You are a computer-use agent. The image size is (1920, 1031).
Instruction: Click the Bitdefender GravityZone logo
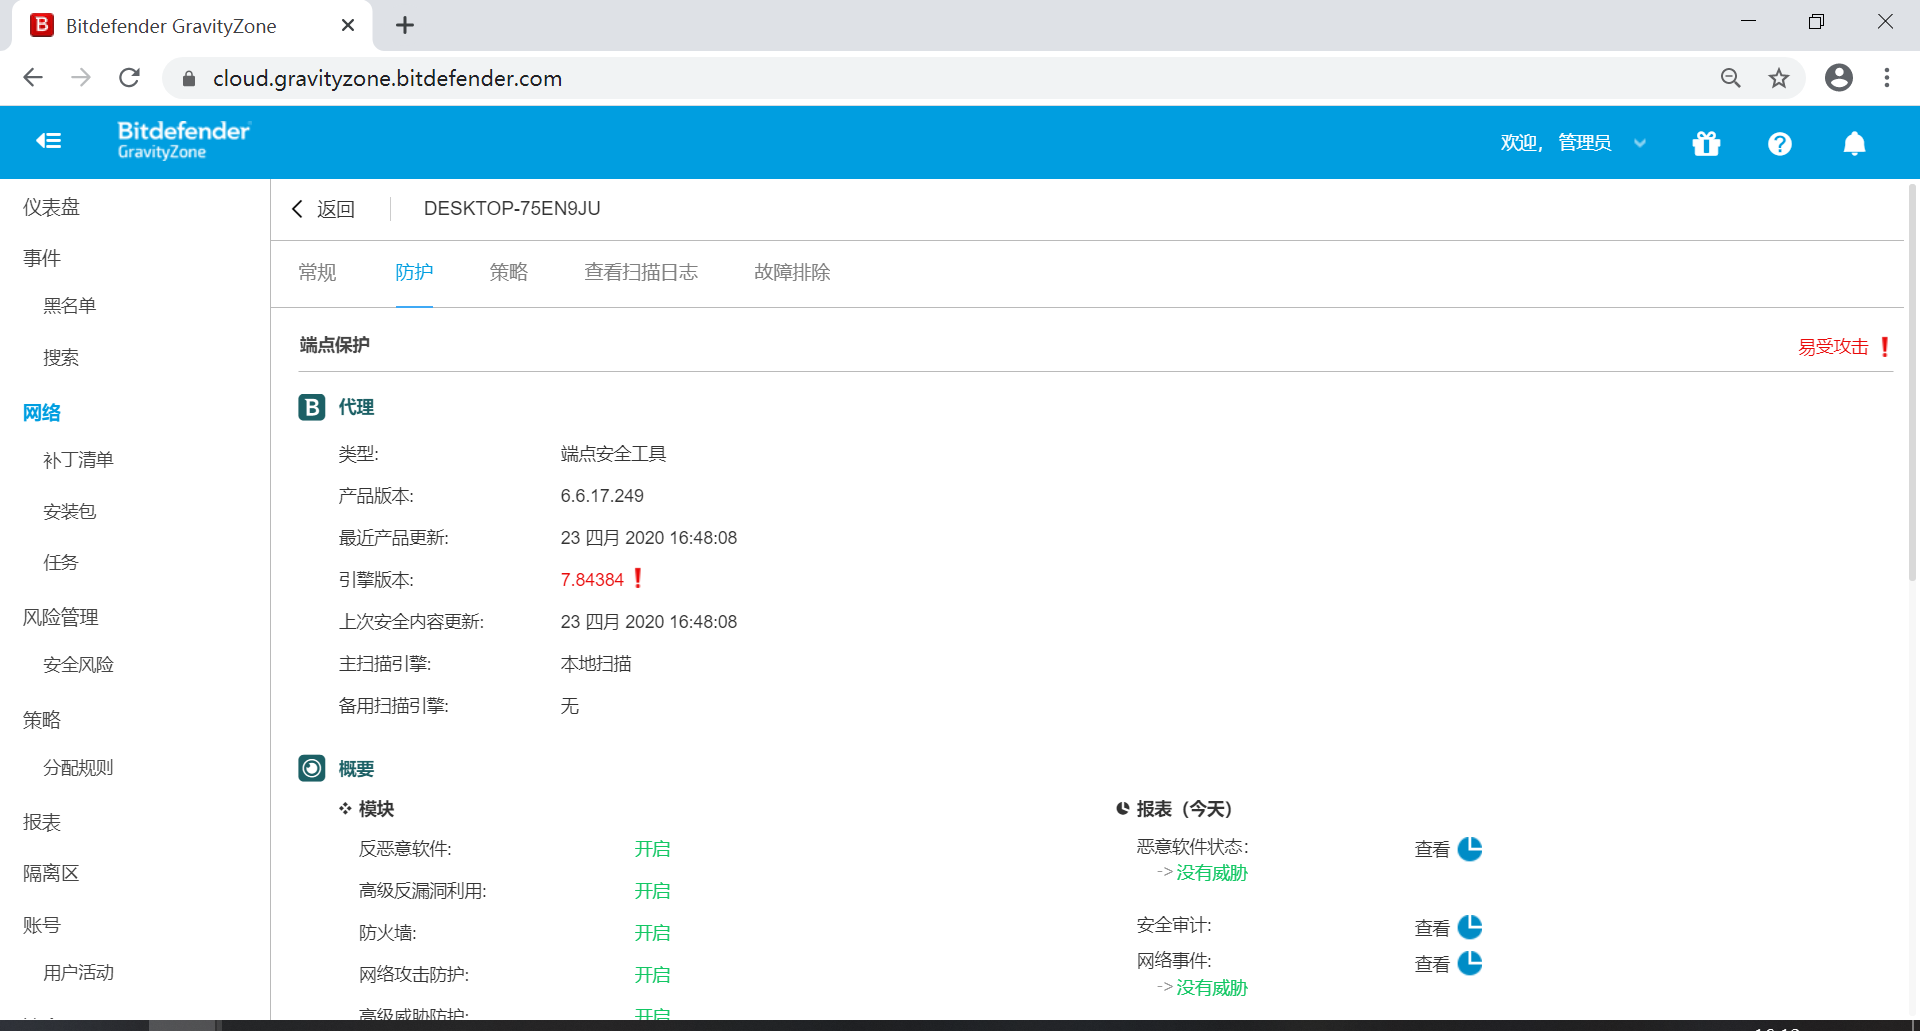pyautogui.click(x=184, y=140)
